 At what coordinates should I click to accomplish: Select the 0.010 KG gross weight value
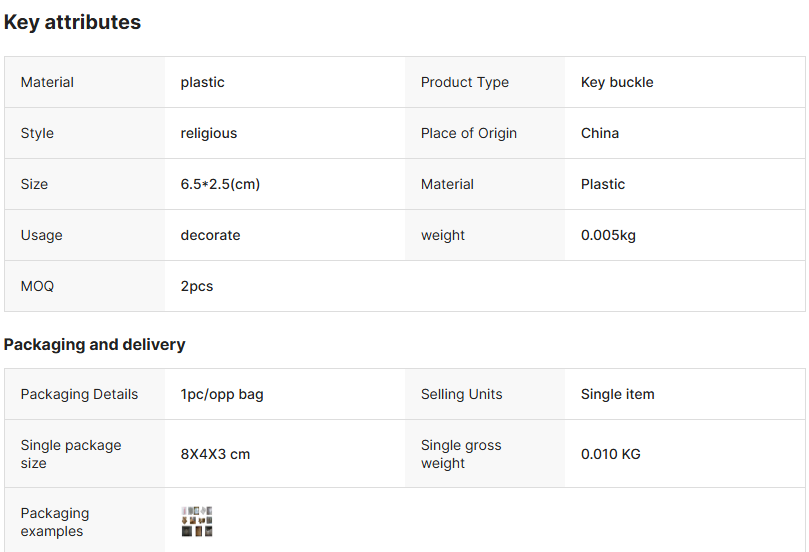click(x=611, y=454)
